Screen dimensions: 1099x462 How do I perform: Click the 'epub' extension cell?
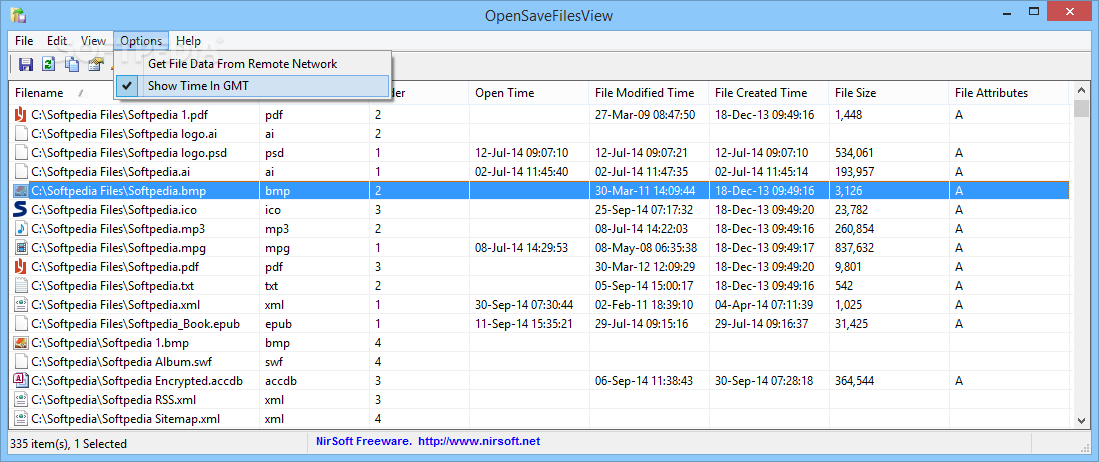314,323
